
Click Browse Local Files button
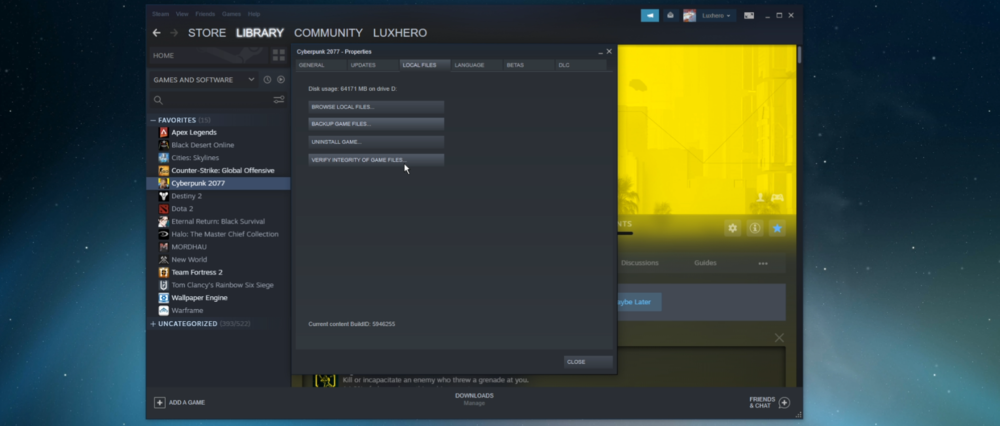tap(376, 106)
